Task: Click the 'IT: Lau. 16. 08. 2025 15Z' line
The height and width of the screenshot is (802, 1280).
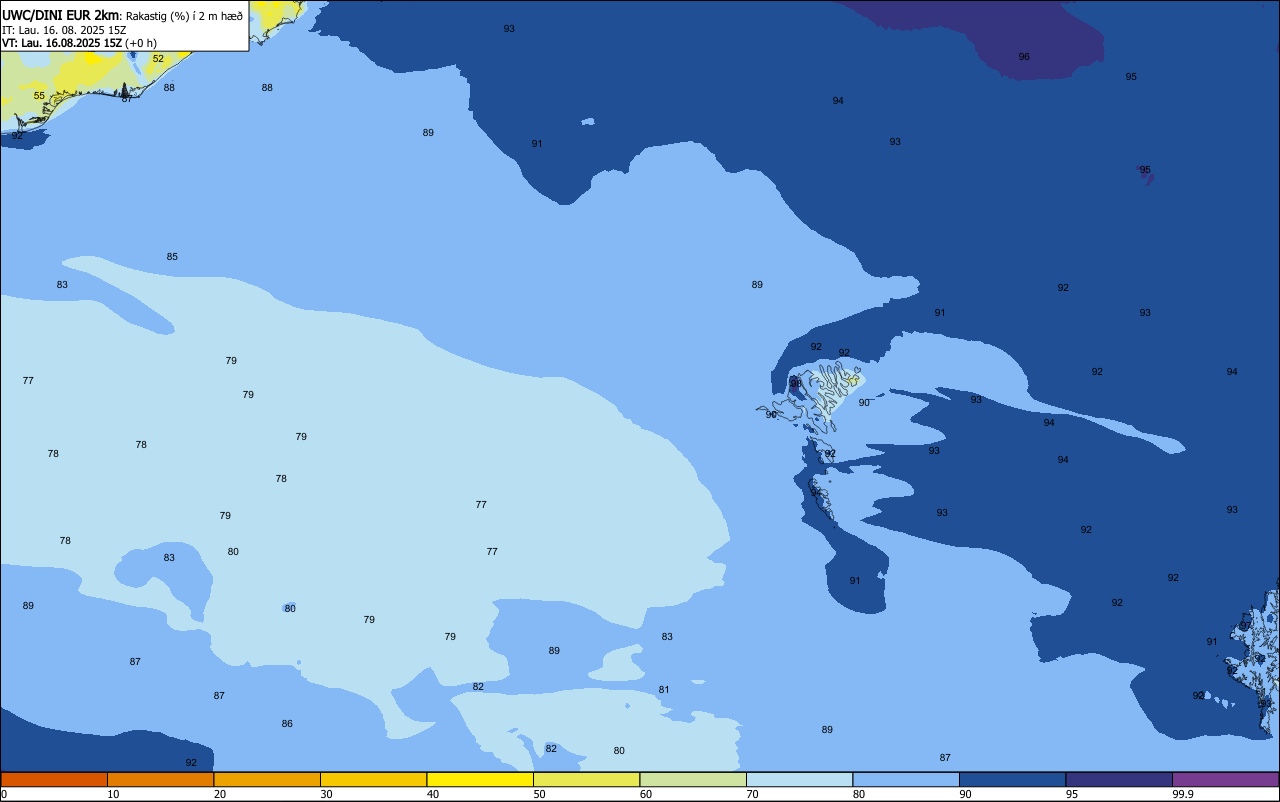Action: pyautogui.click(x=64, y=30)
